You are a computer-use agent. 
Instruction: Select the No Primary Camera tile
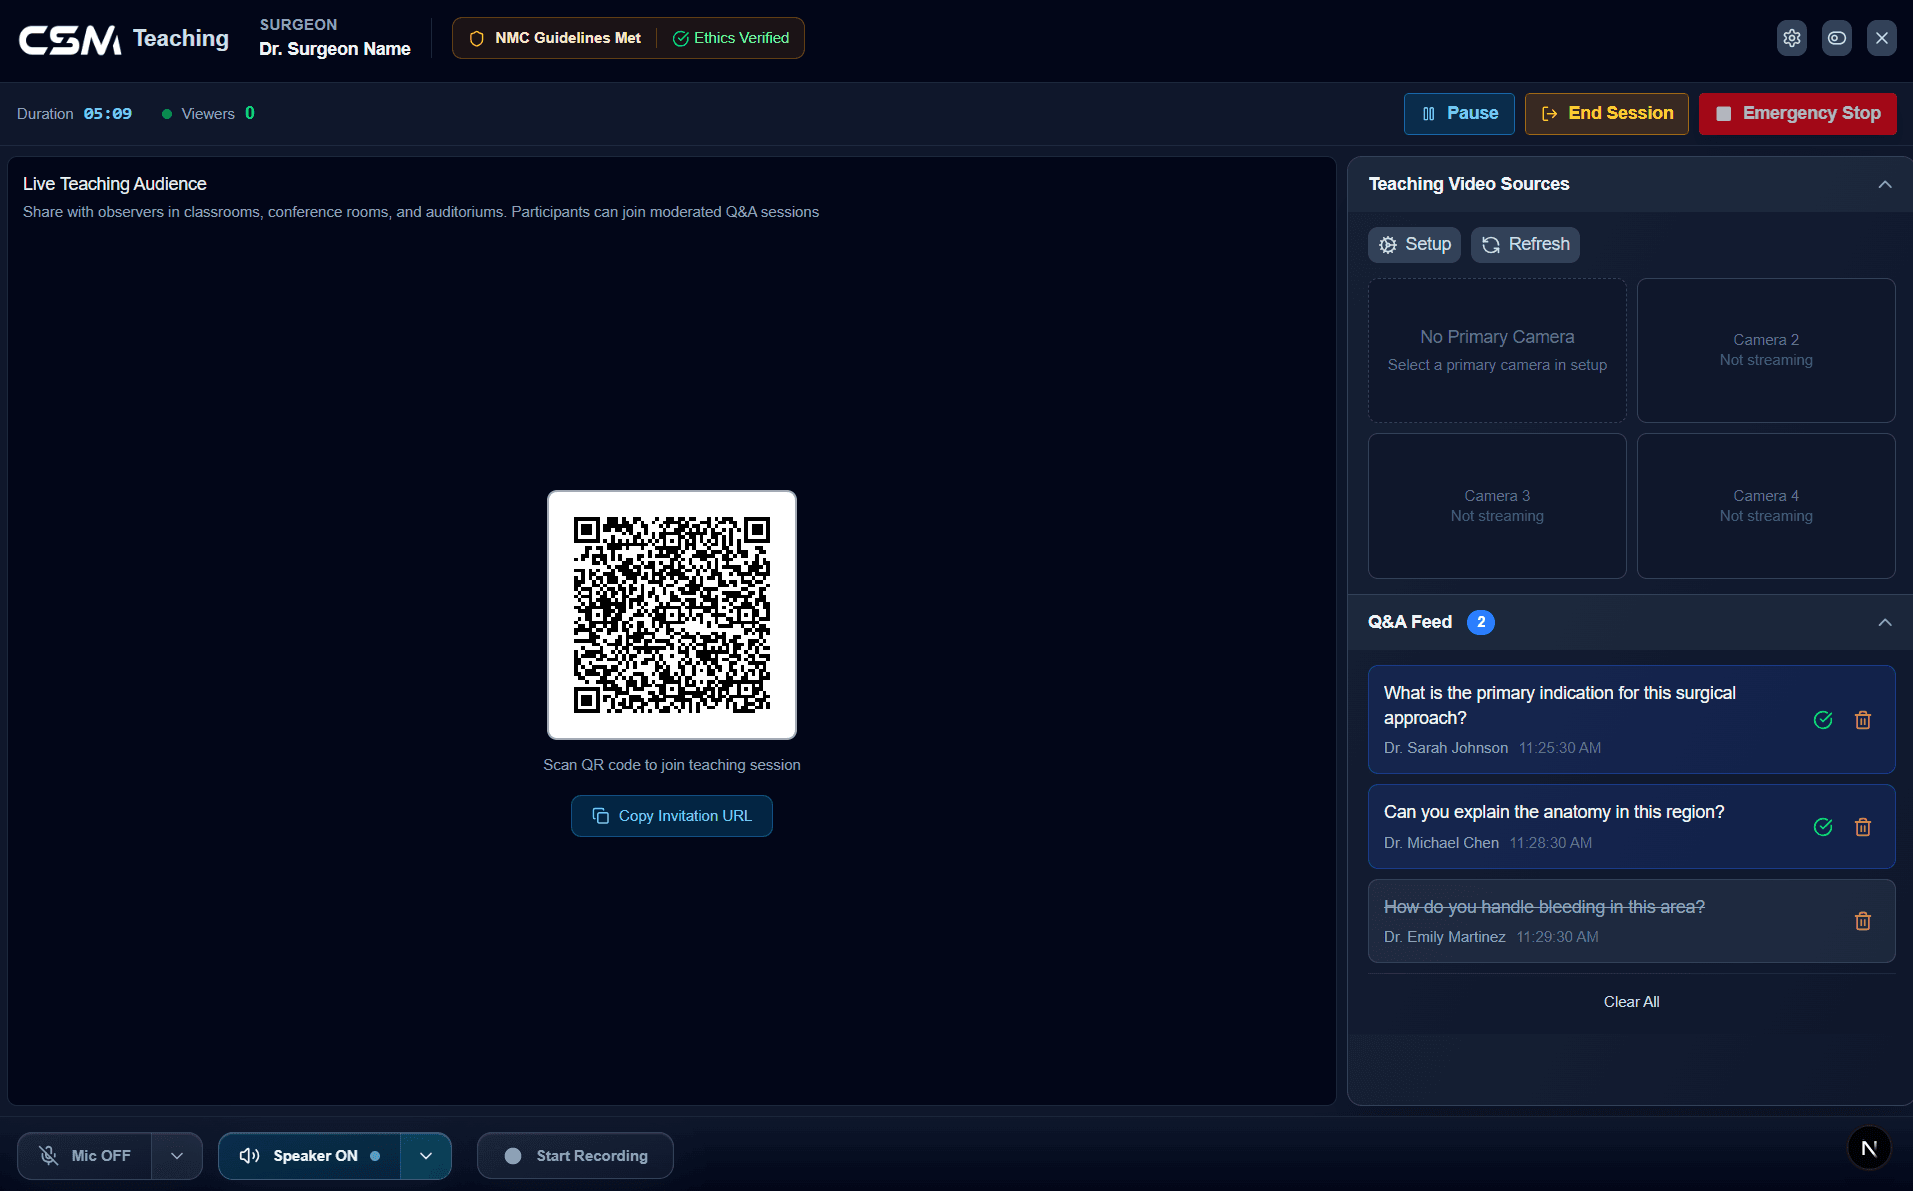pos(1497,350)
